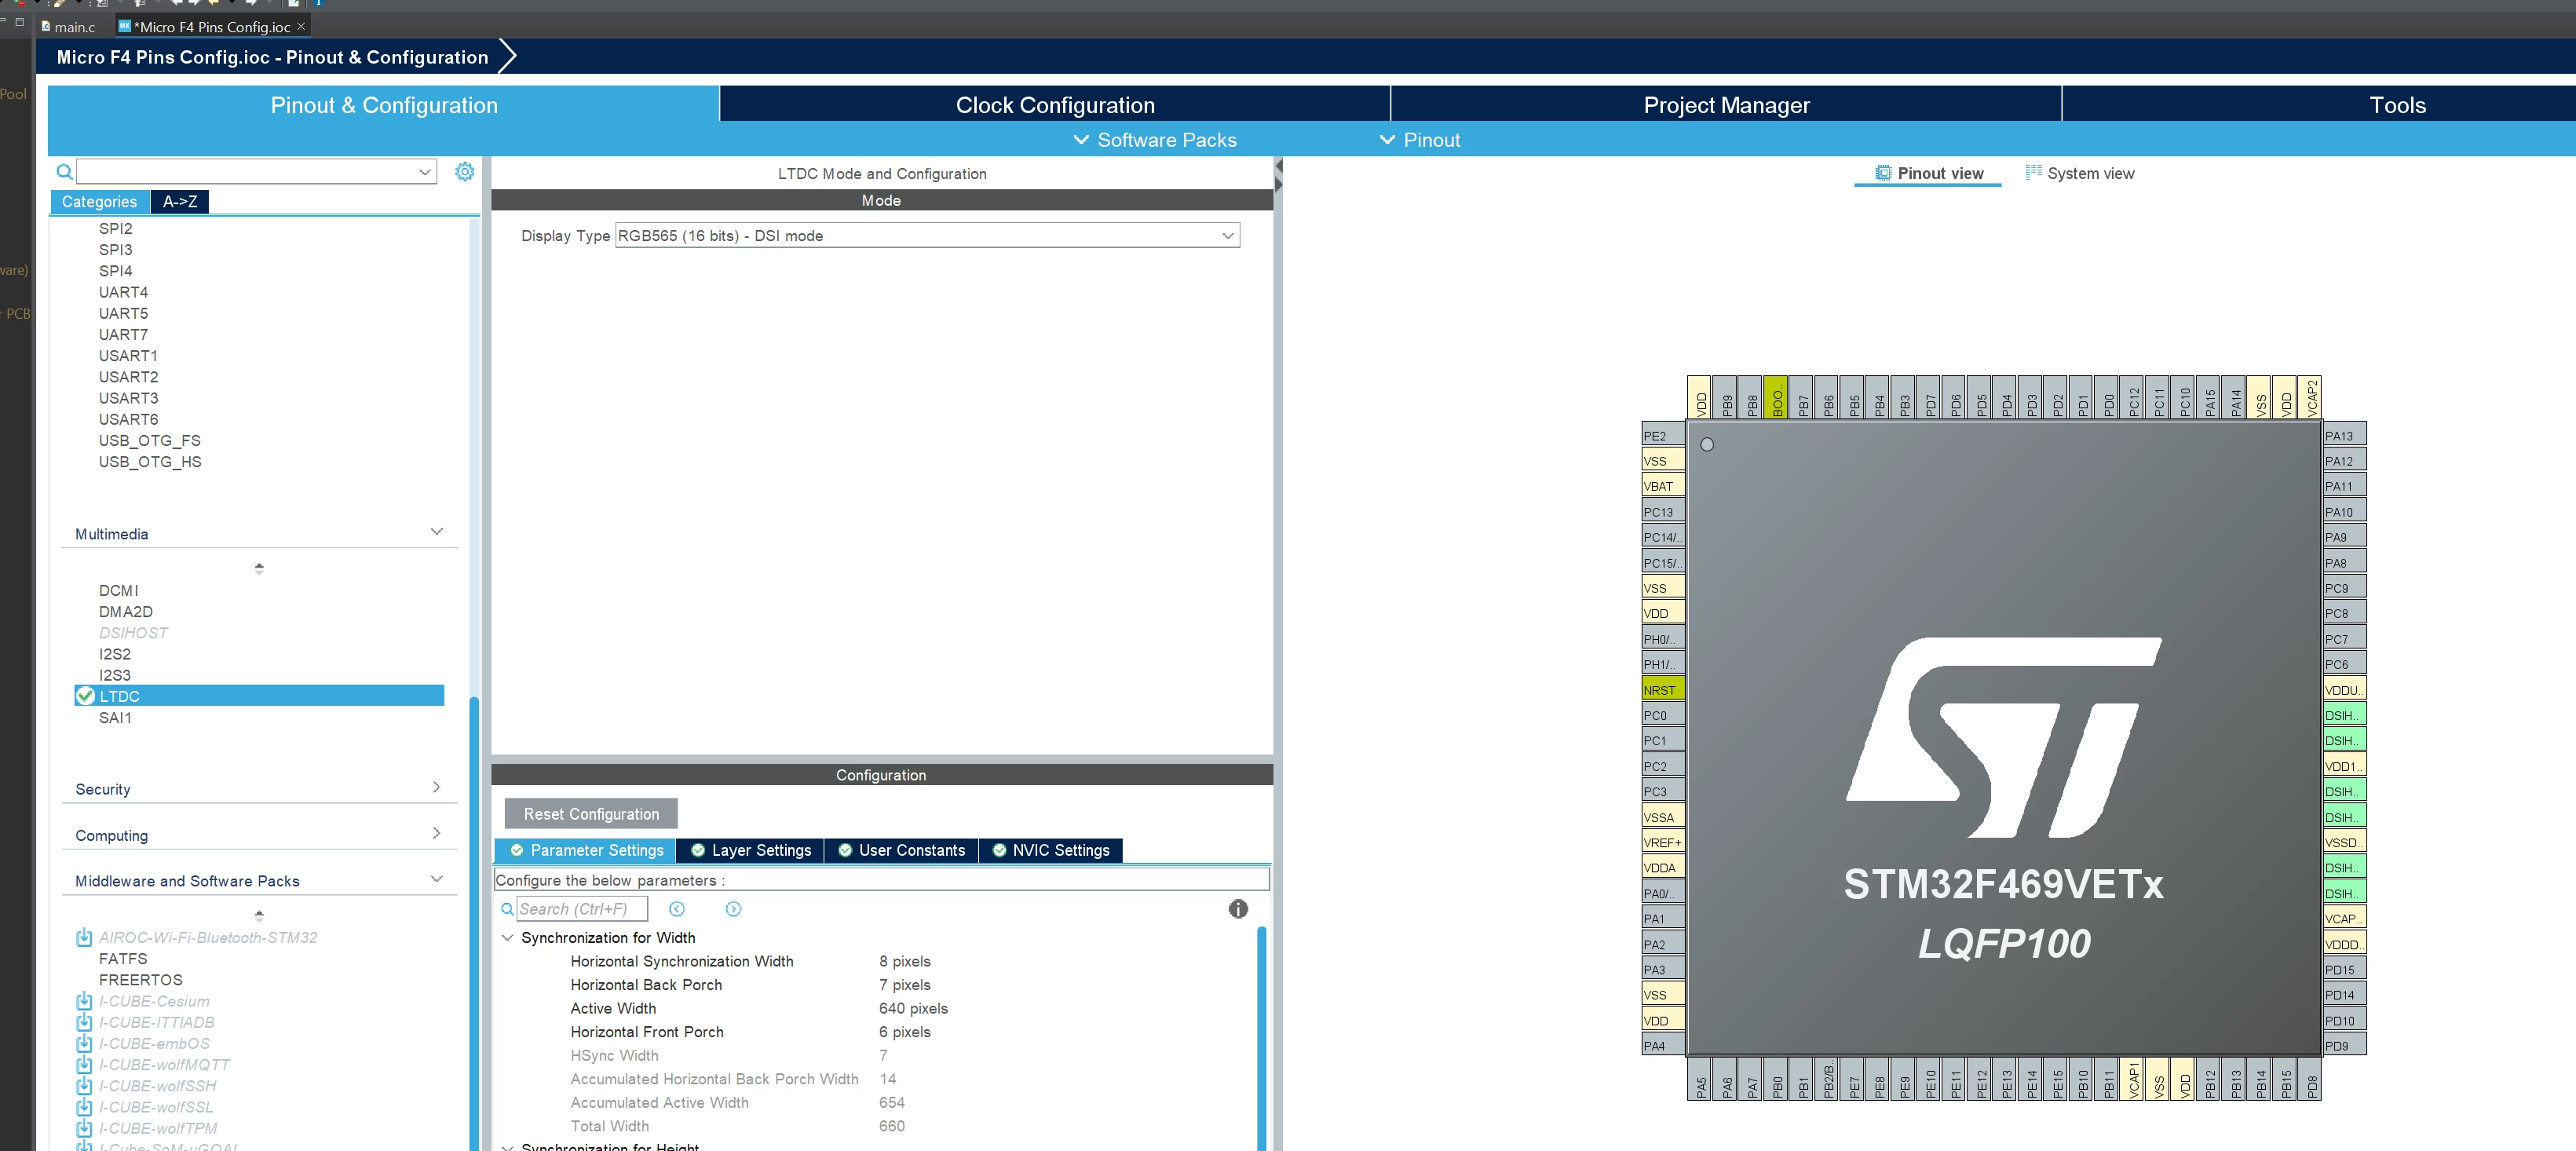This screenshot has height=1151, width=2576.
Task: Click the NRST pin on chip
Action: coord(1663,689)
